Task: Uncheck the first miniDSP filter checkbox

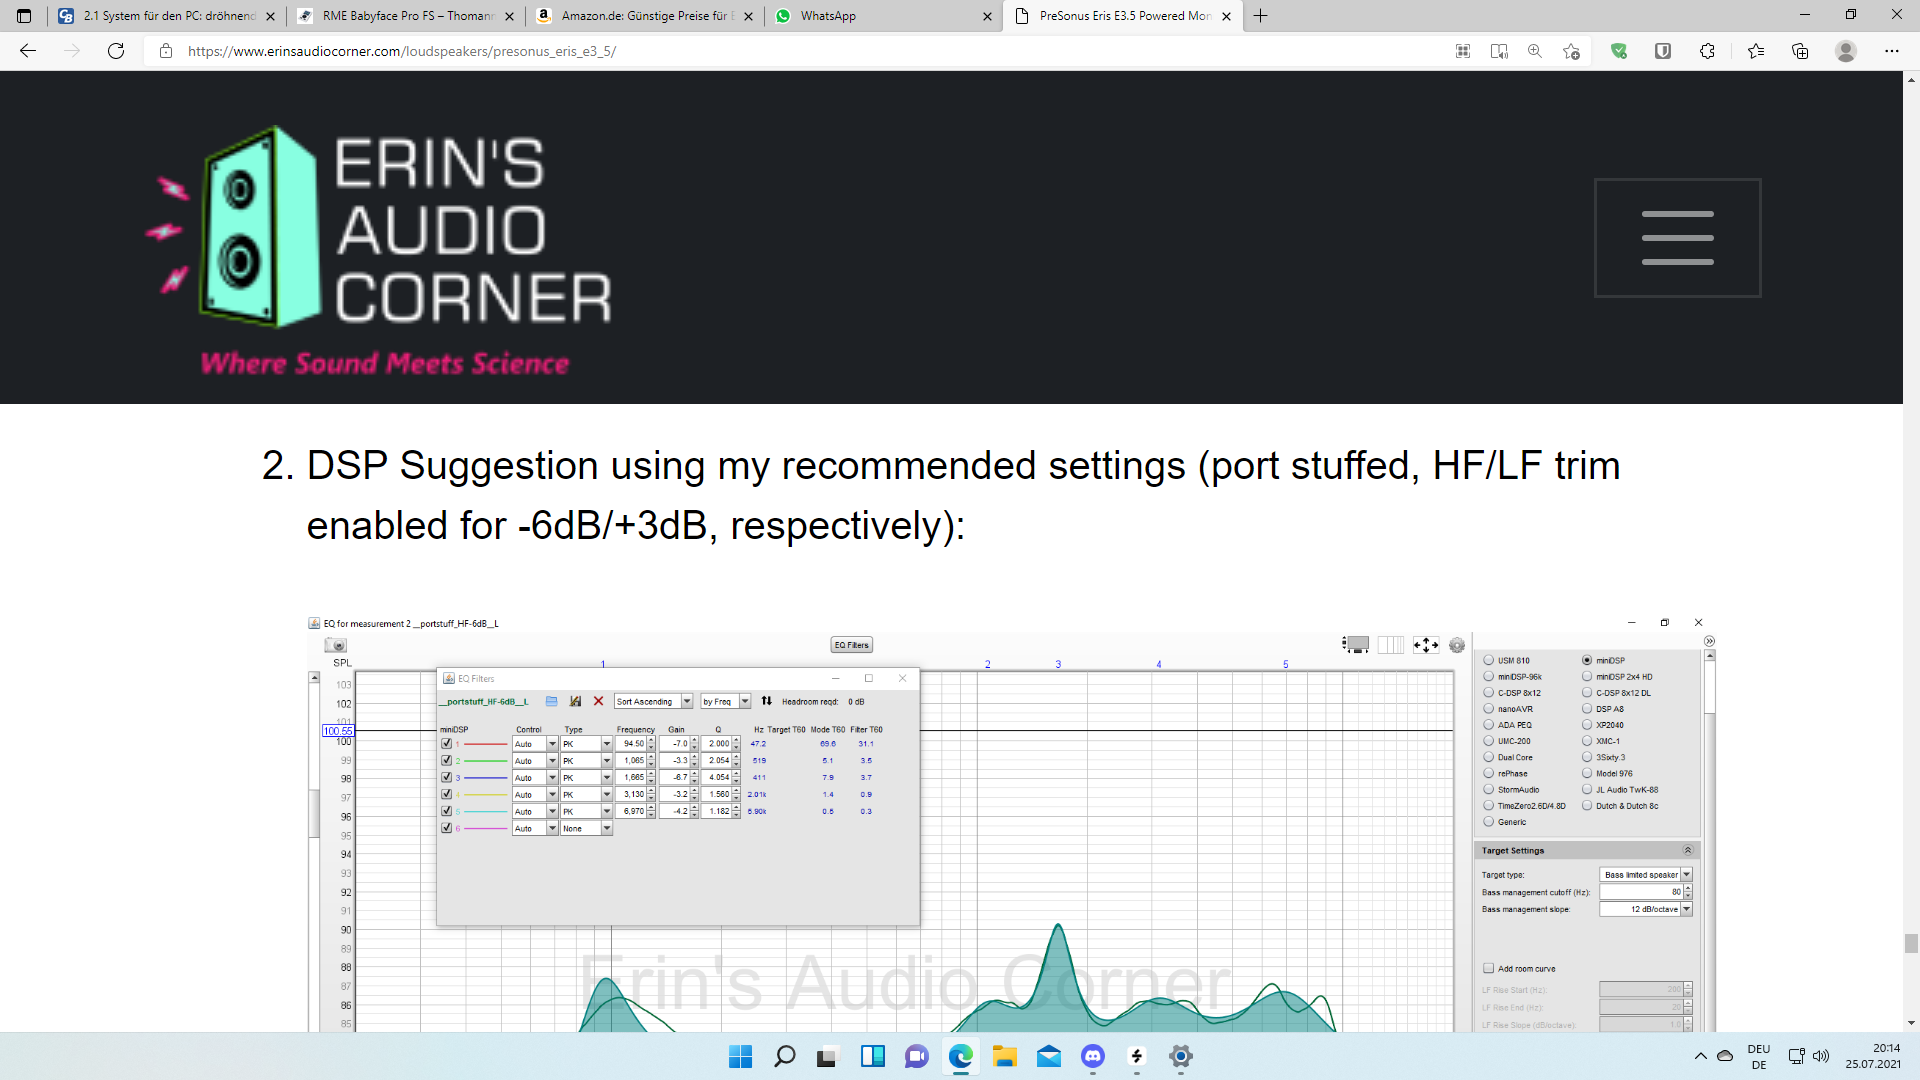Action: [x=447, y=744]
